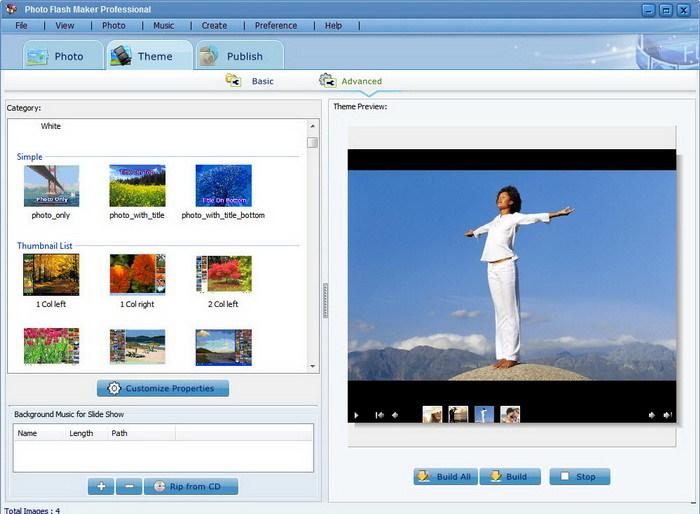Choose the photo_with_title theme
Screen dimensions: 700x514
tap(137, 186)
